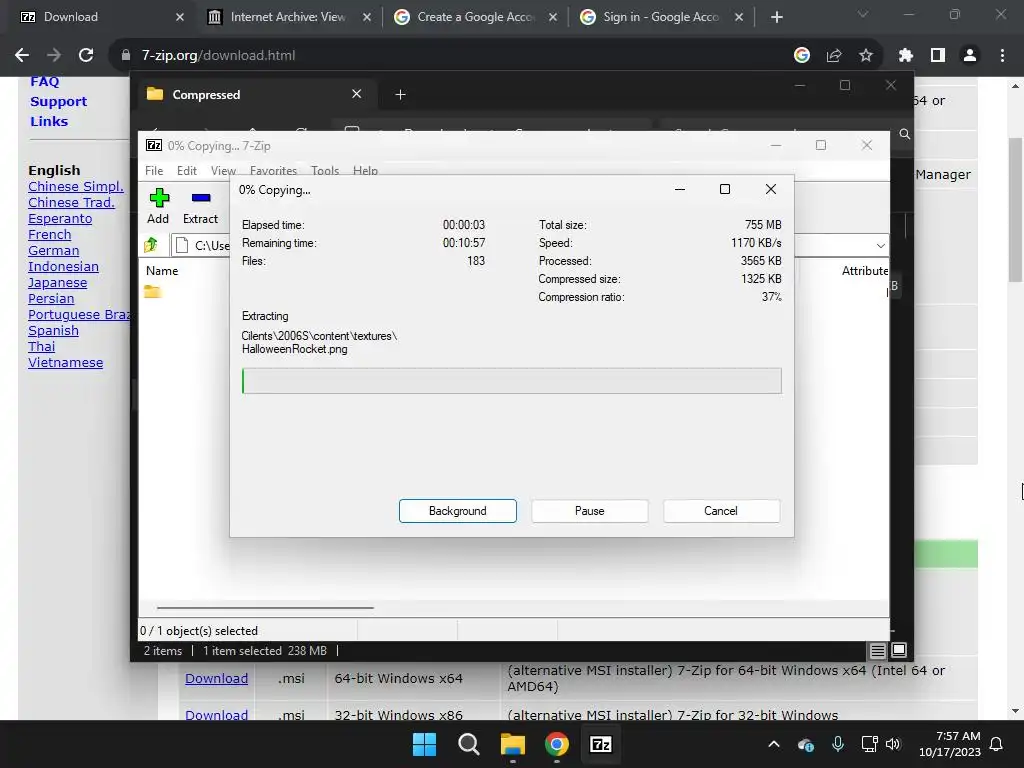This screenshot has height=768, width=1024.
Task: Open the Help menu in 7-Zip
Action: click(x=365, y=170)
